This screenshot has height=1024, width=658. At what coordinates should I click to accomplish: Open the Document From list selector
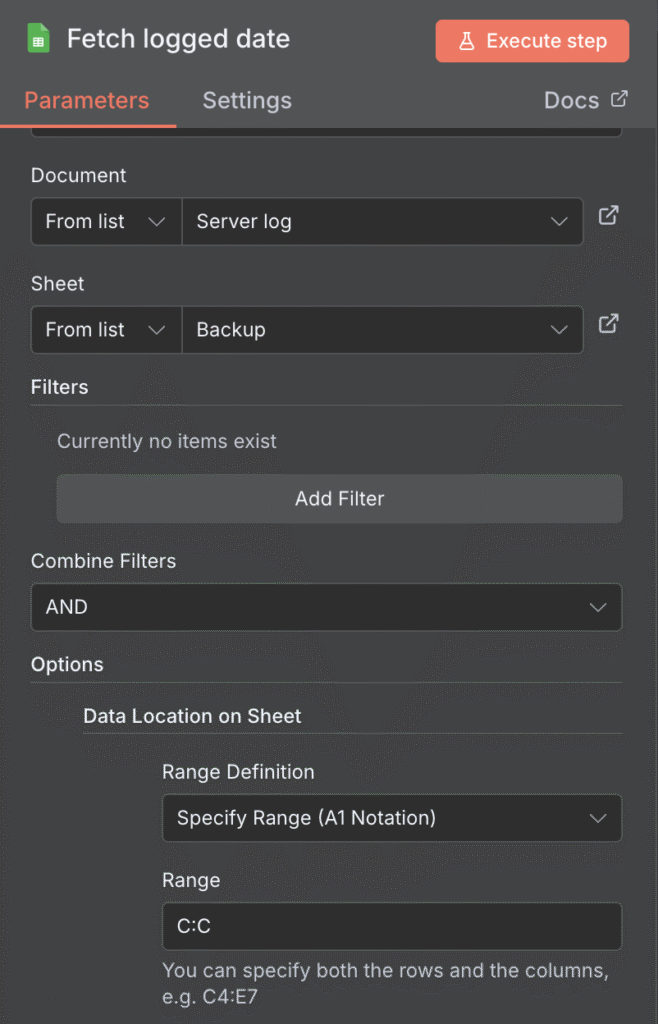click(105, 221)
